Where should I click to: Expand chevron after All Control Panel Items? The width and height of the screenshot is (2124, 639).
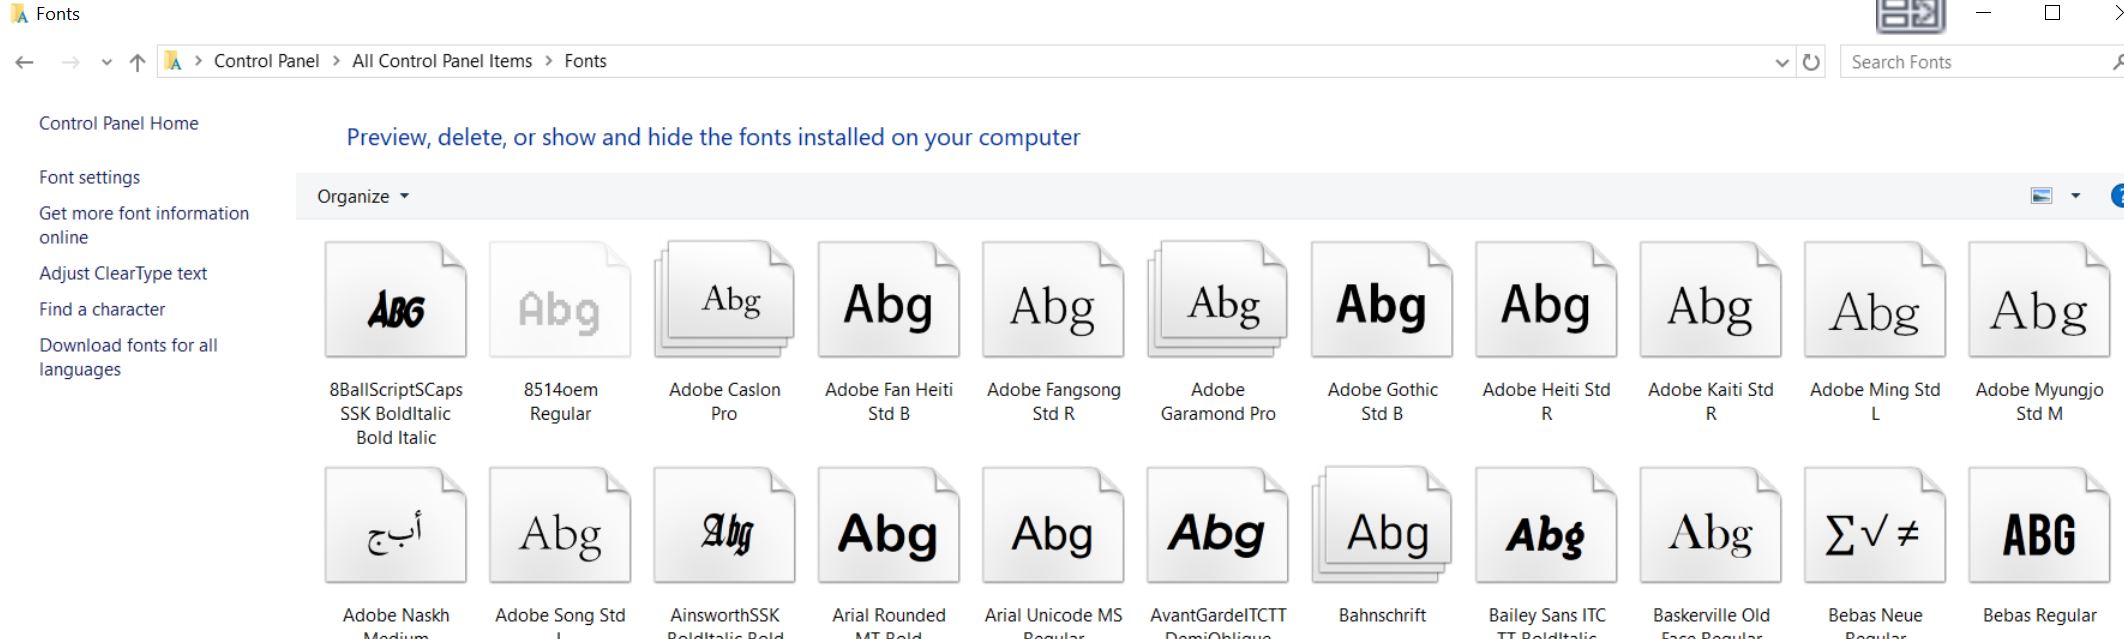549,61
